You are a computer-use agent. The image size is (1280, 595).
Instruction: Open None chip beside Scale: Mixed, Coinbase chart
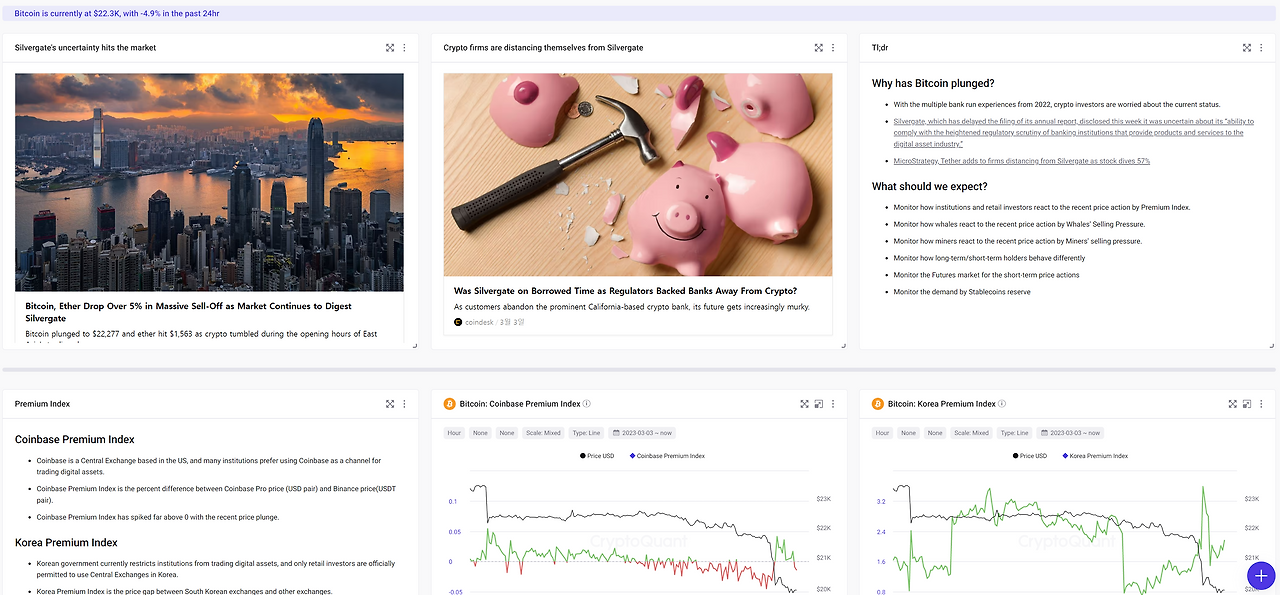507,433
